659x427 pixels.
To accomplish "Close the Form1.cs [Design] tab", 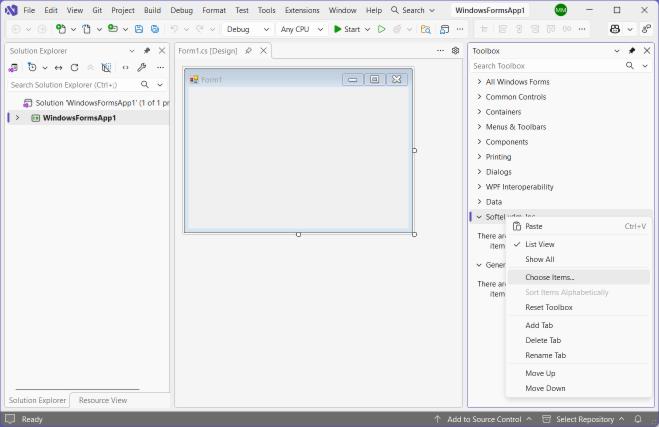I will tap(264, 51).
